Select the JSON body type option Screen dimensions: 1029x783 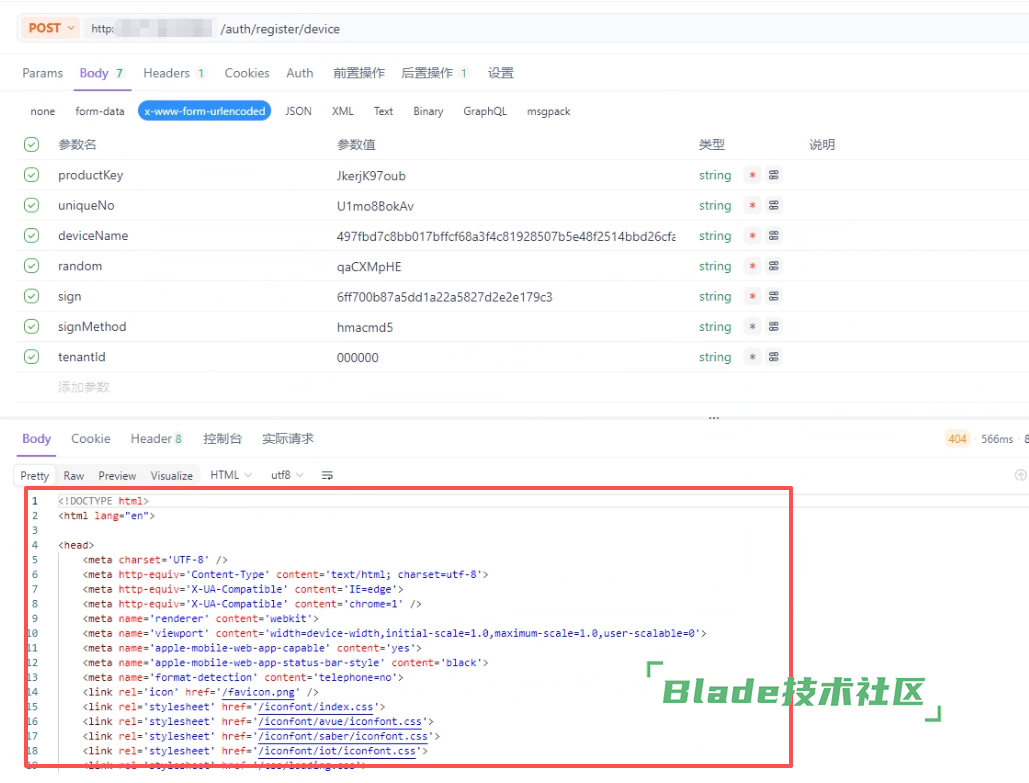(x=298, y=111)
